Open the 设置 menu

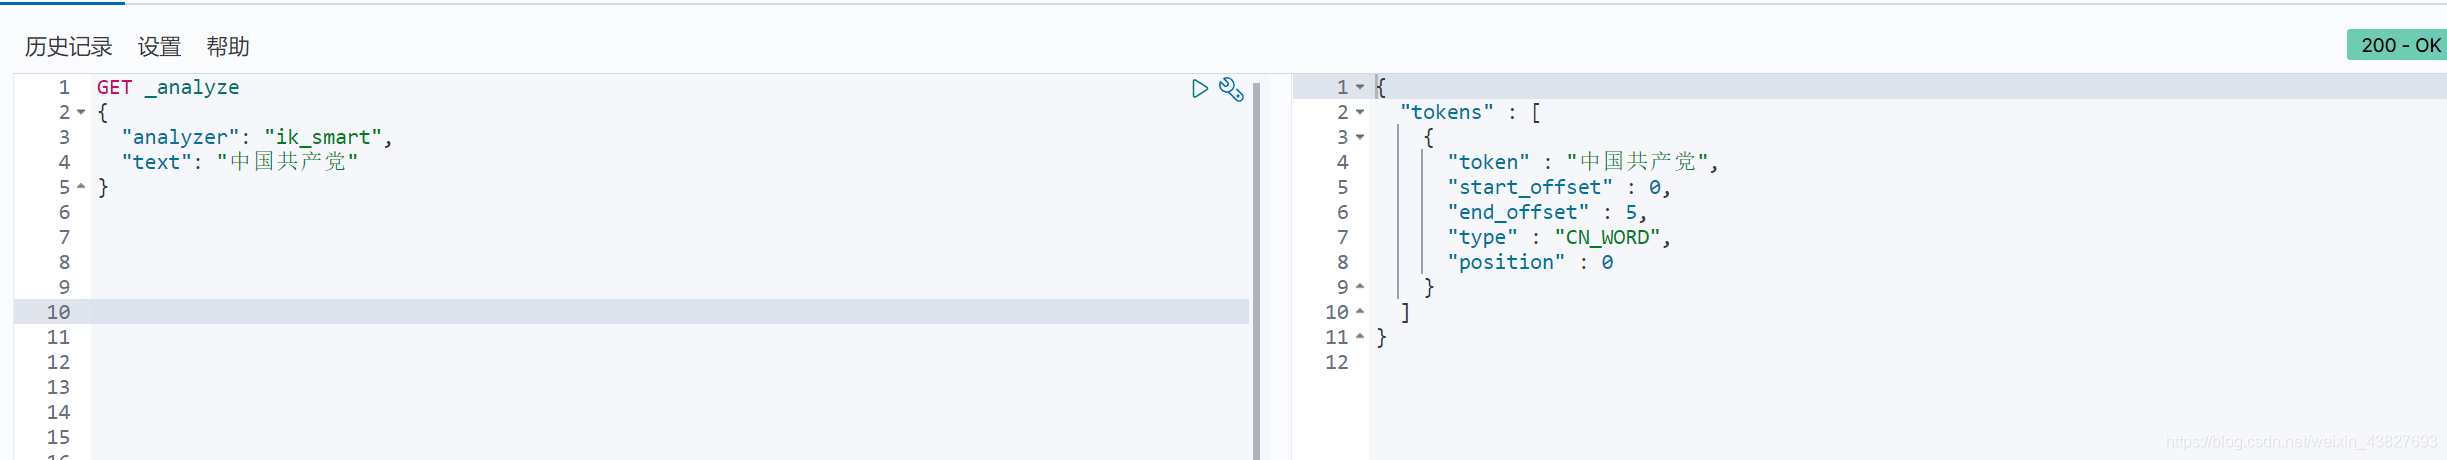[x=159, y=46]
